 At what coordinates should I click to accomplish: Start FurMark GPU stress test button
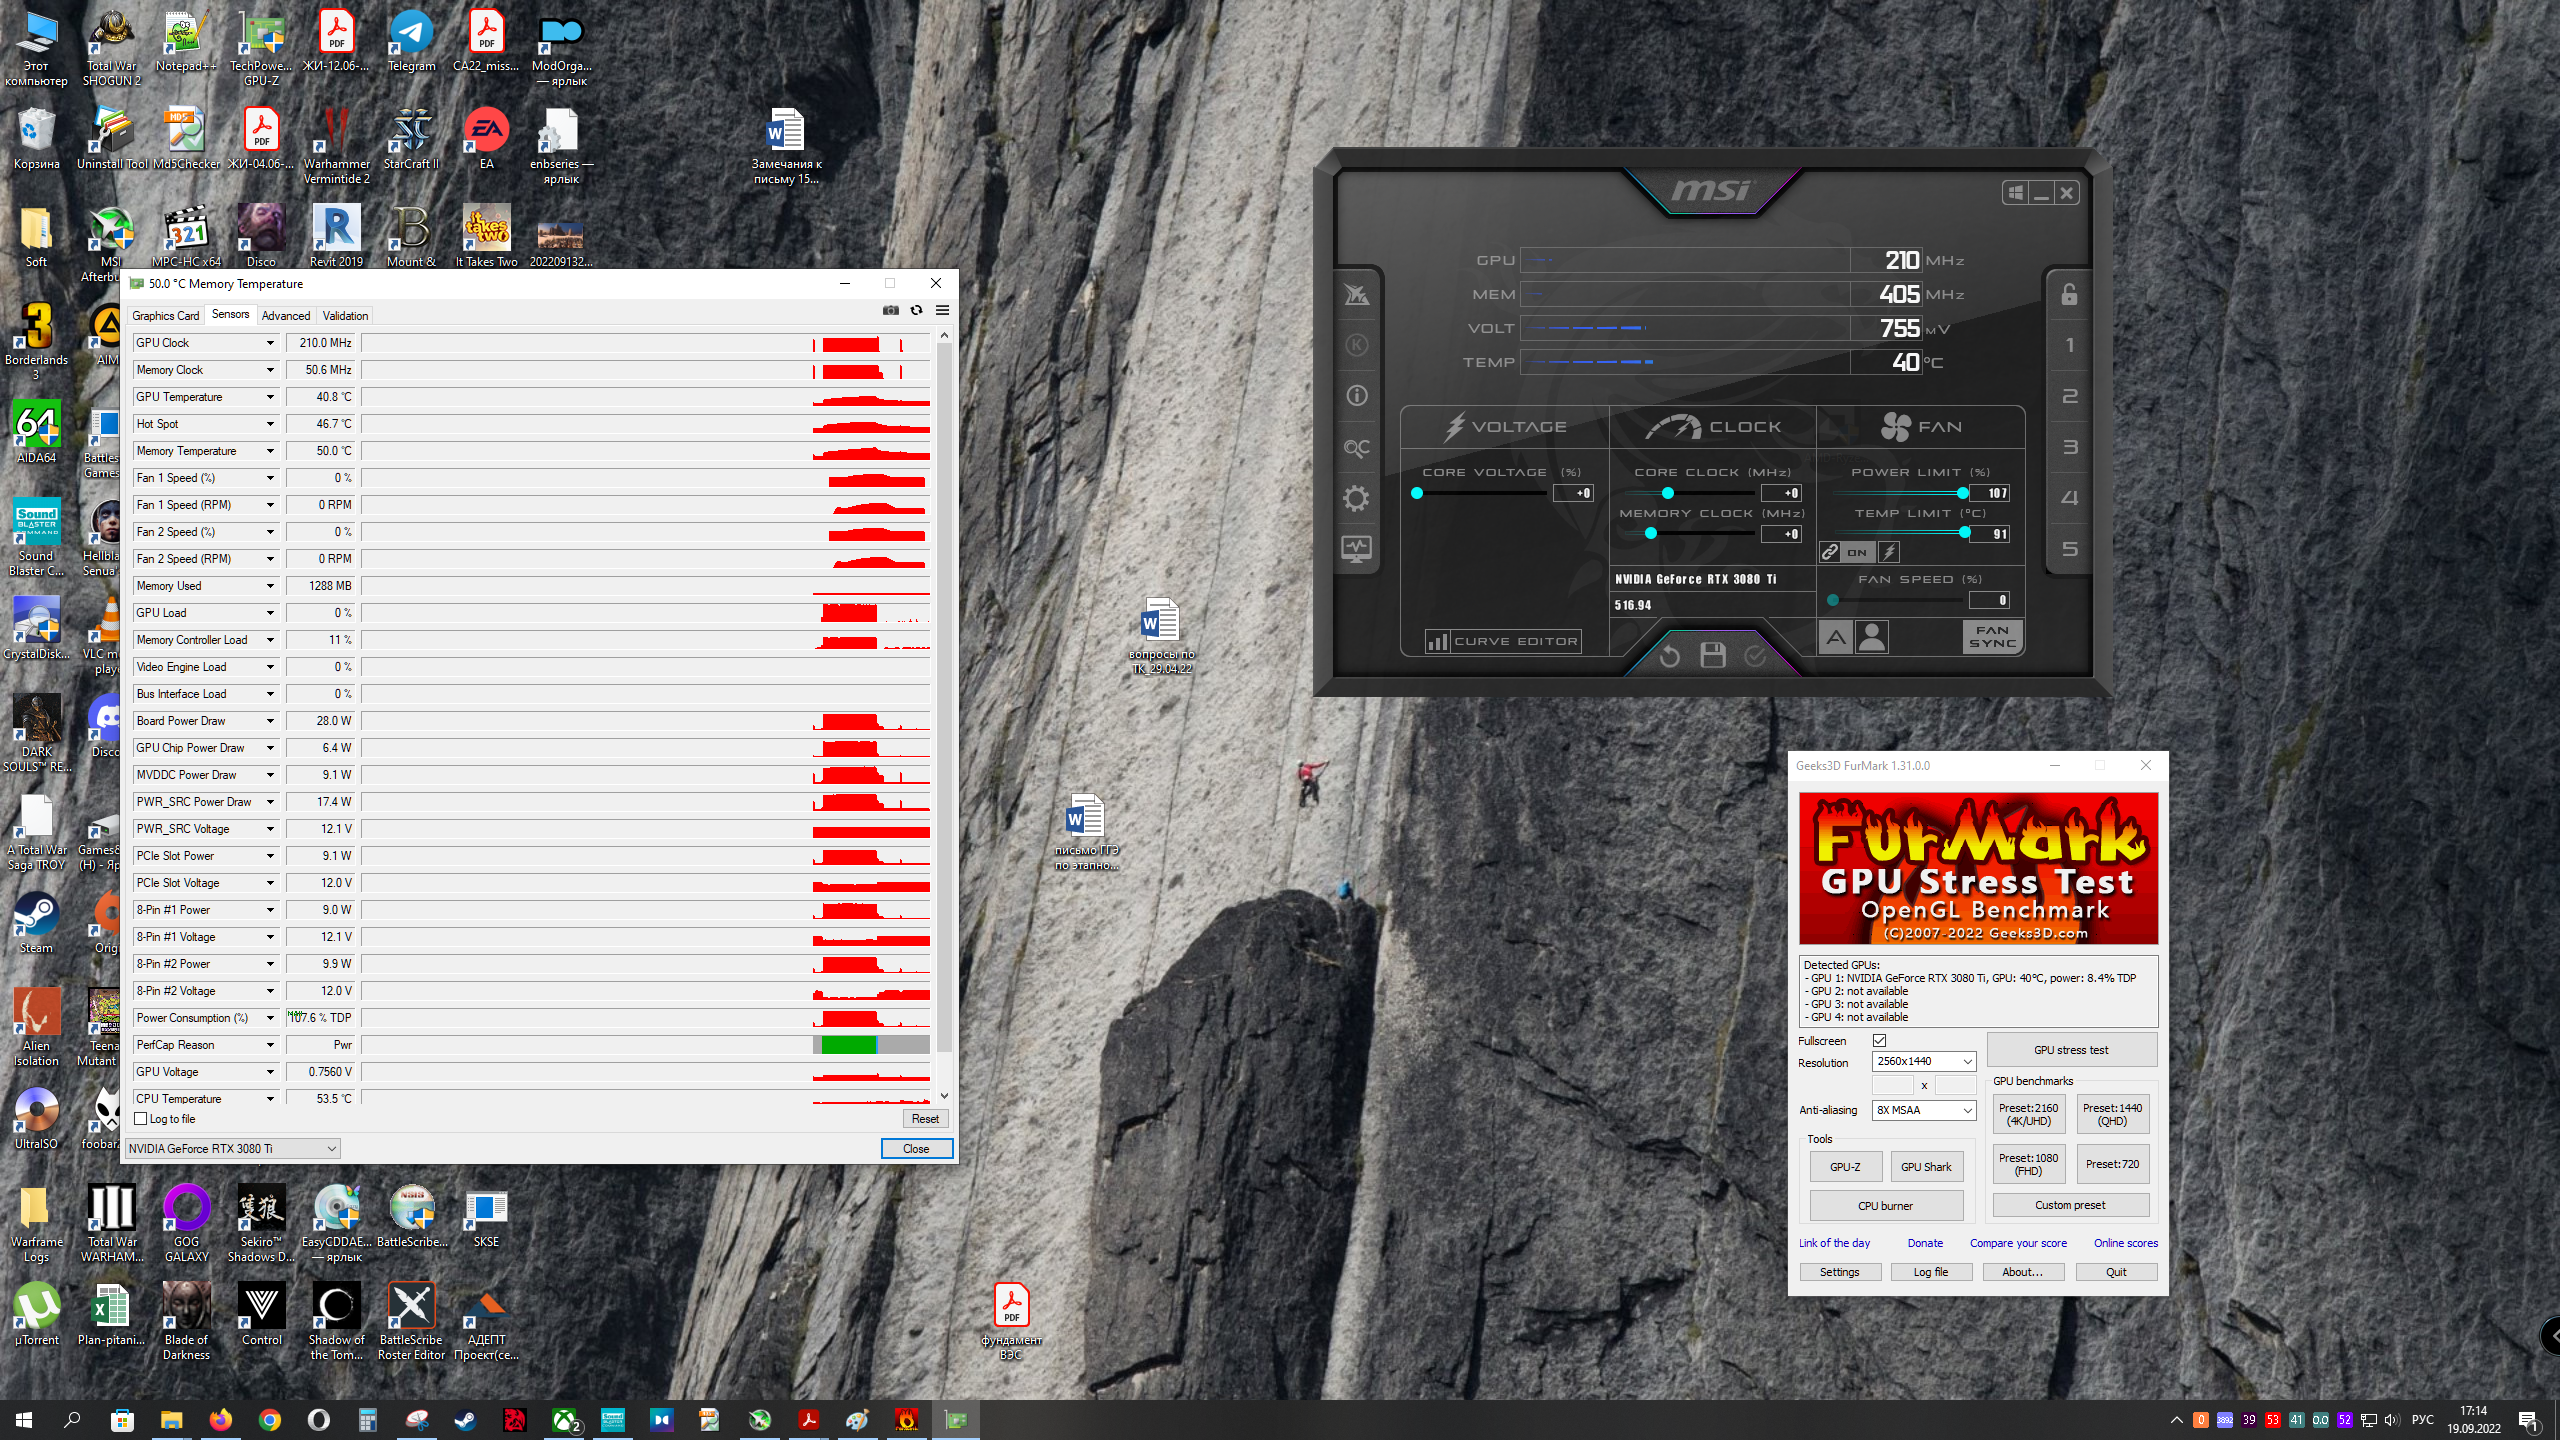tap(2070, 1050)
